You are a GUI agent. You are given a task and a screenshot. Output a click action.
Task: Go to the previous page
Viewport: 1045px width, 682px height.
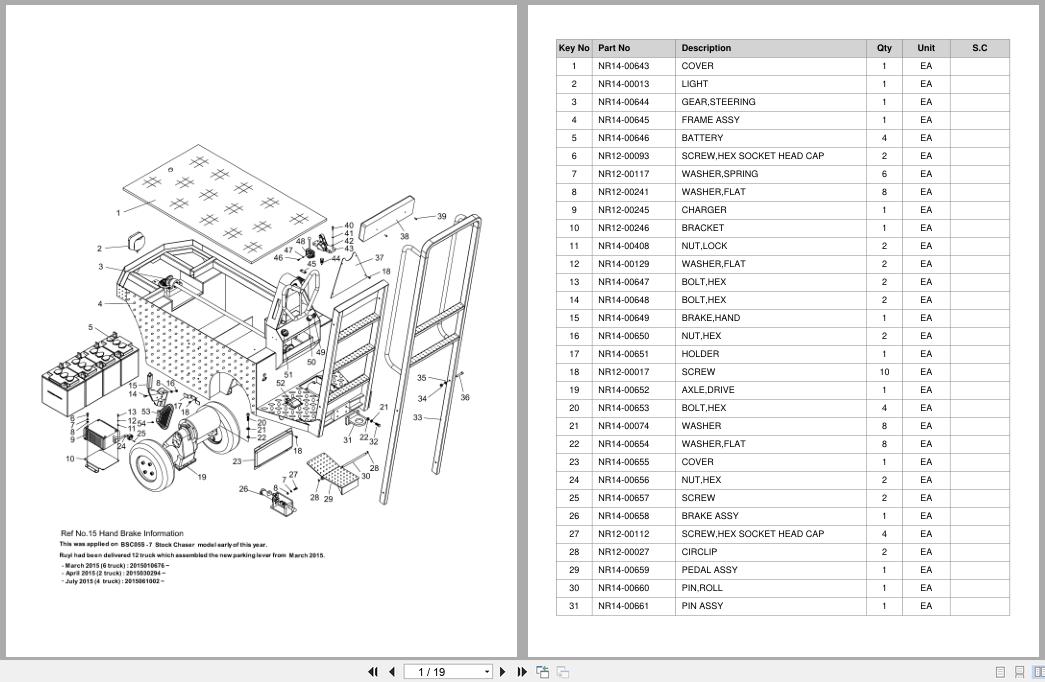(x=392, y=672)
